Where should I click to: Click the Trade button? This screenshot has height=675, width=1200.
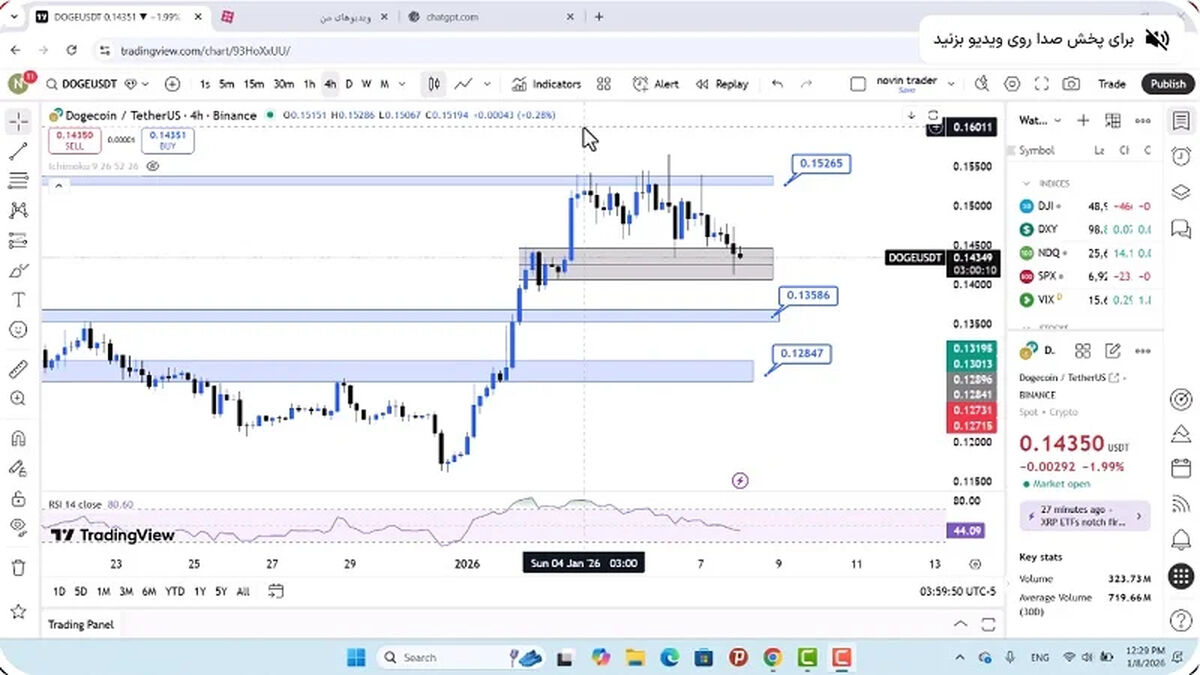coord(1111,84)
